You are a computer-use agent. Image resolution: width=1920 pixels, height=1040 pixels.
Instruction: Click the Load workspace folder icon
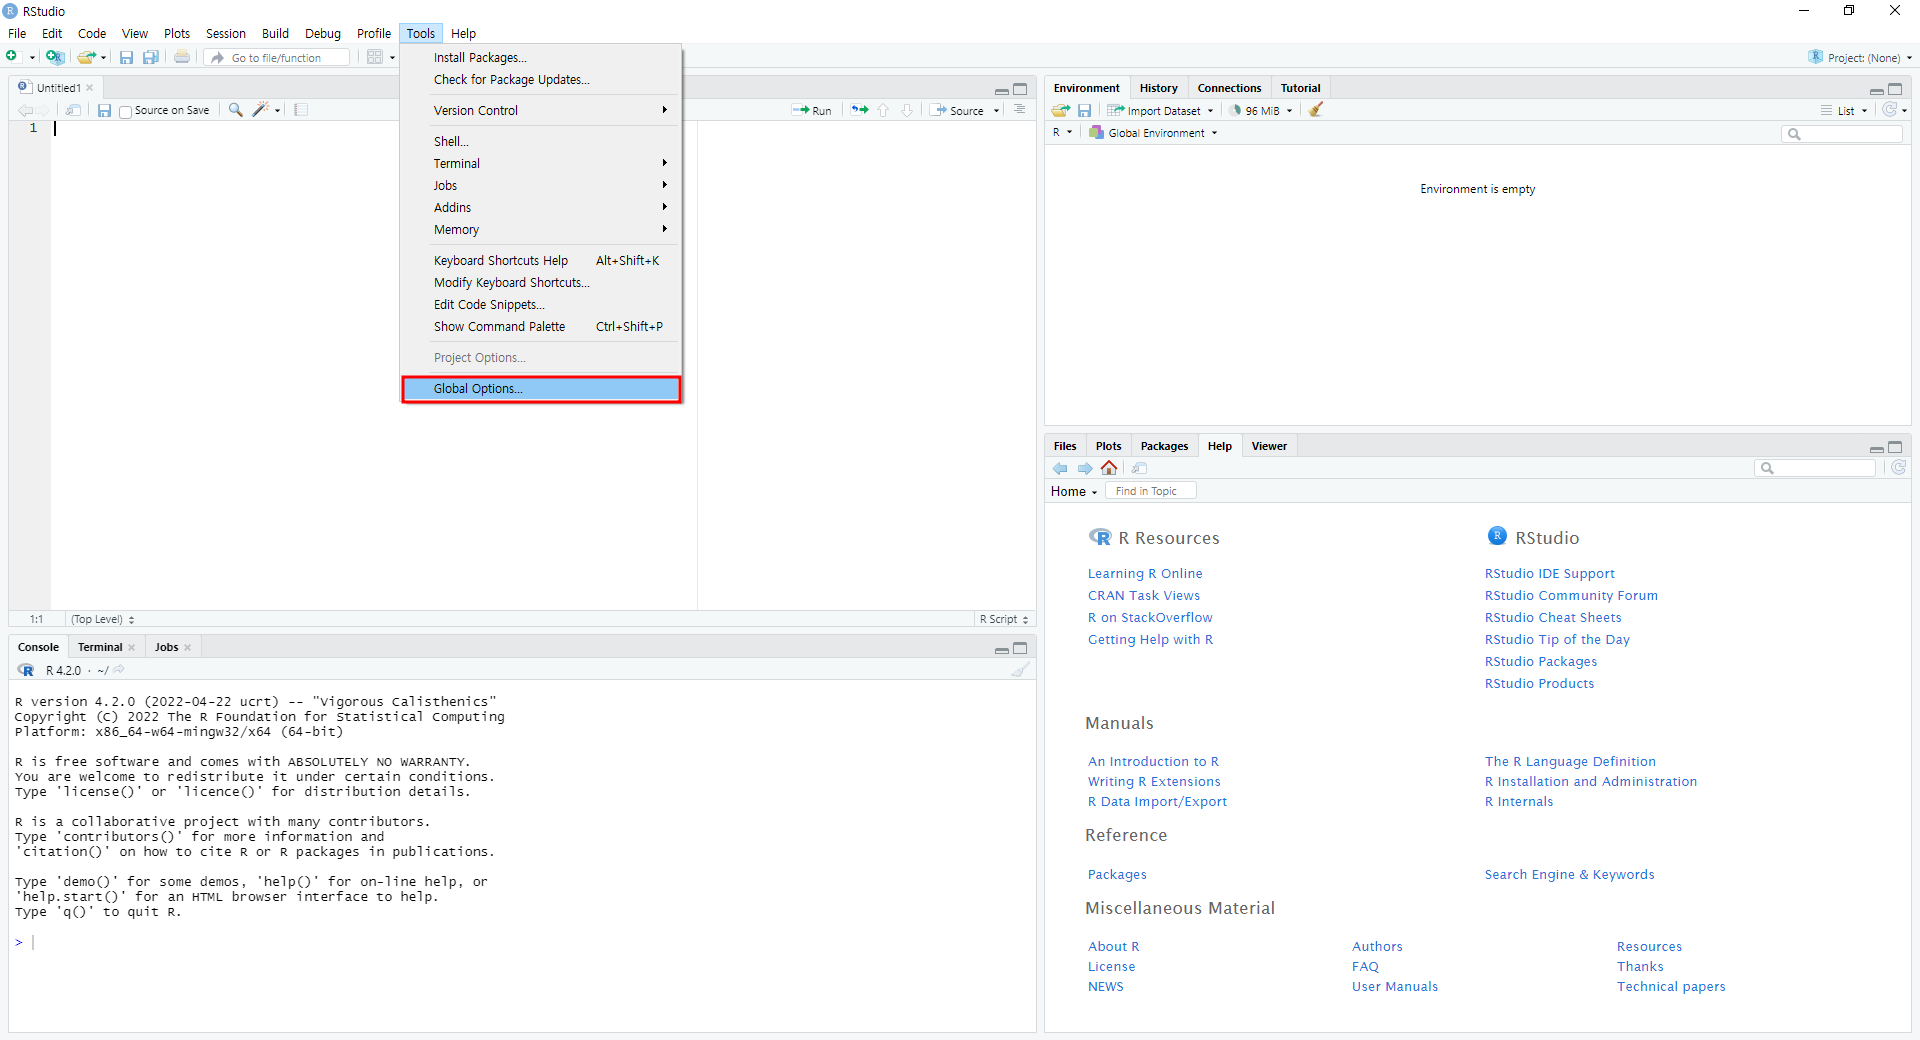1061,110
